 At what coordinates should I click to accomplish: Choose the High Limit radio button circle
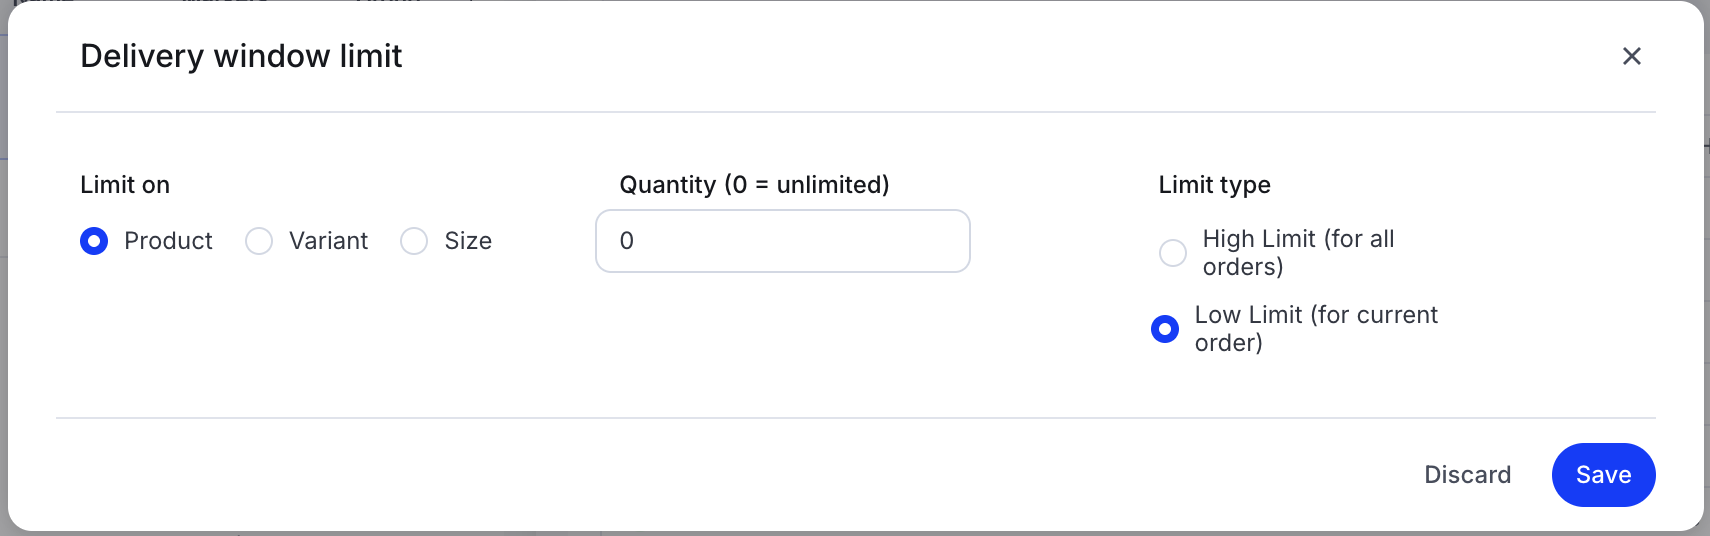point(1173,253)
